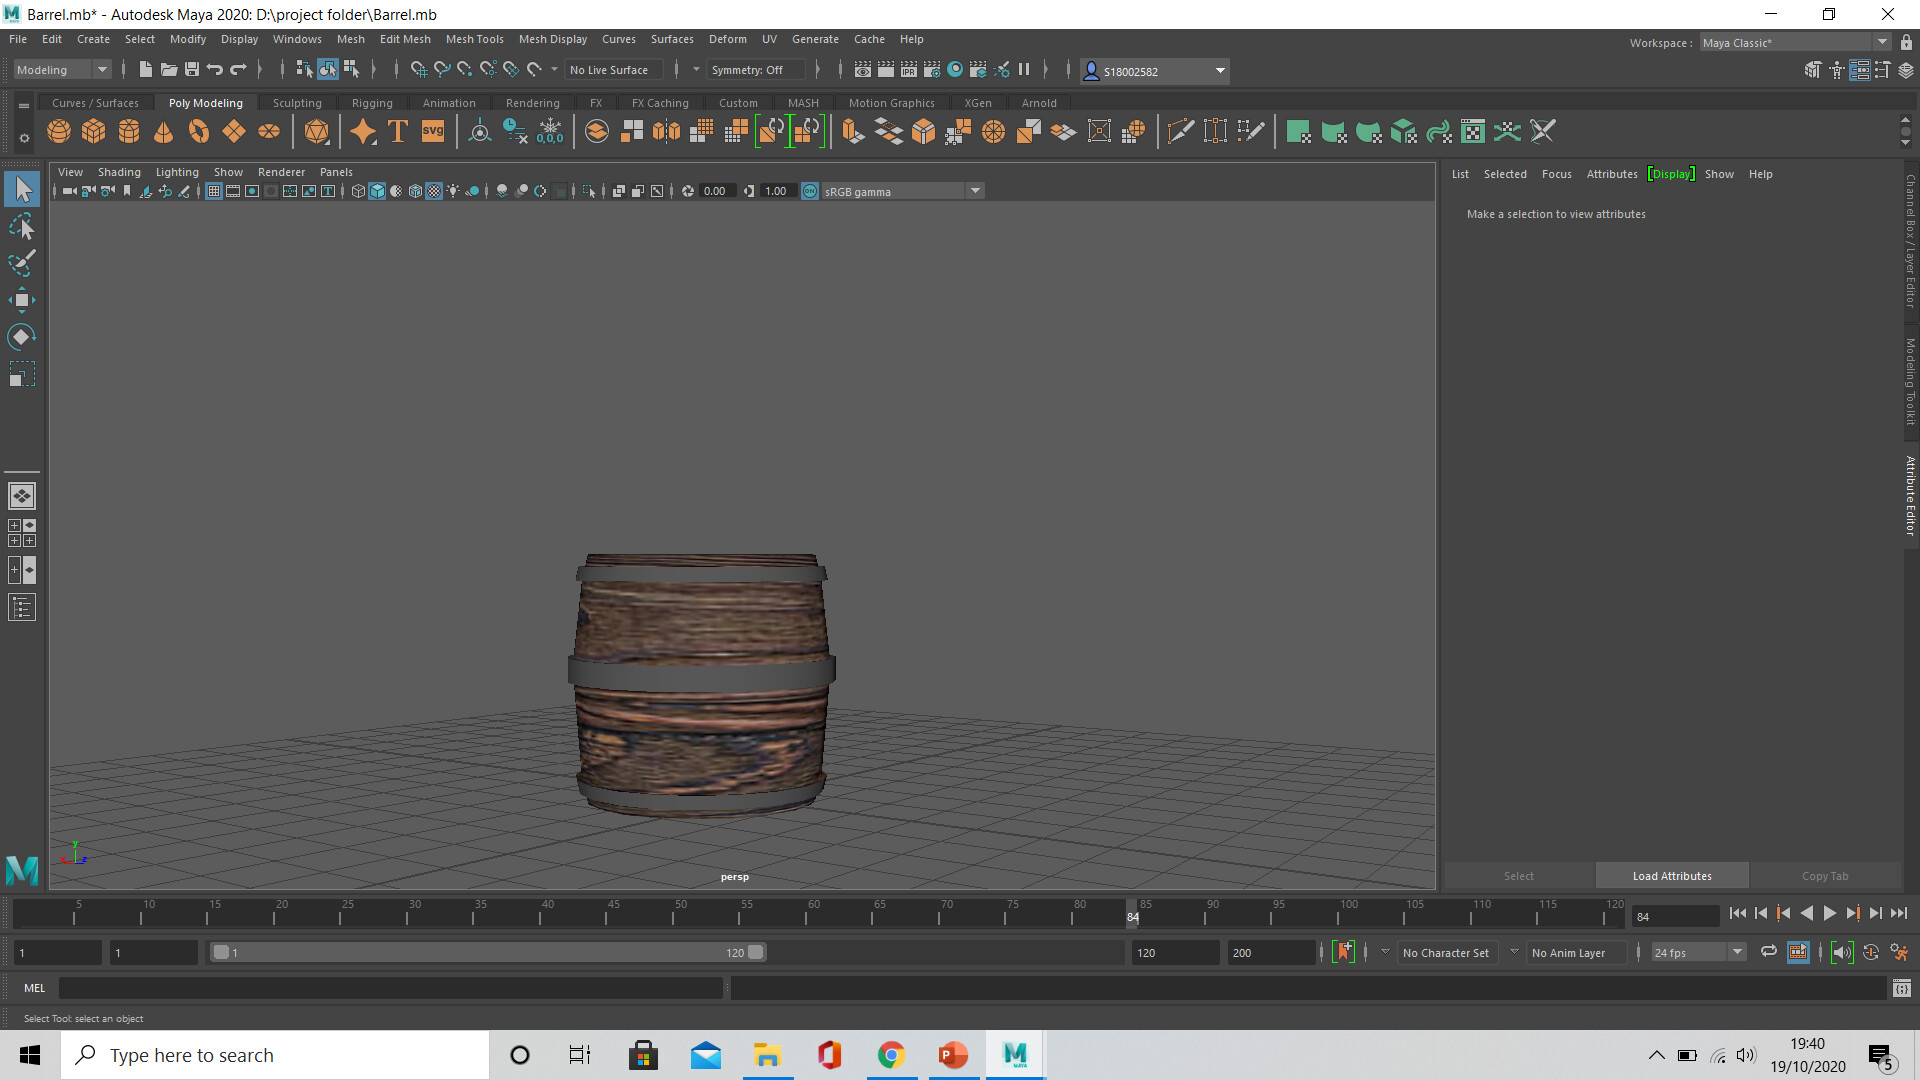Click the Mirror geometry shelf icon
This screenshot has width=1920, height=1080.
[x=666, y=131]
